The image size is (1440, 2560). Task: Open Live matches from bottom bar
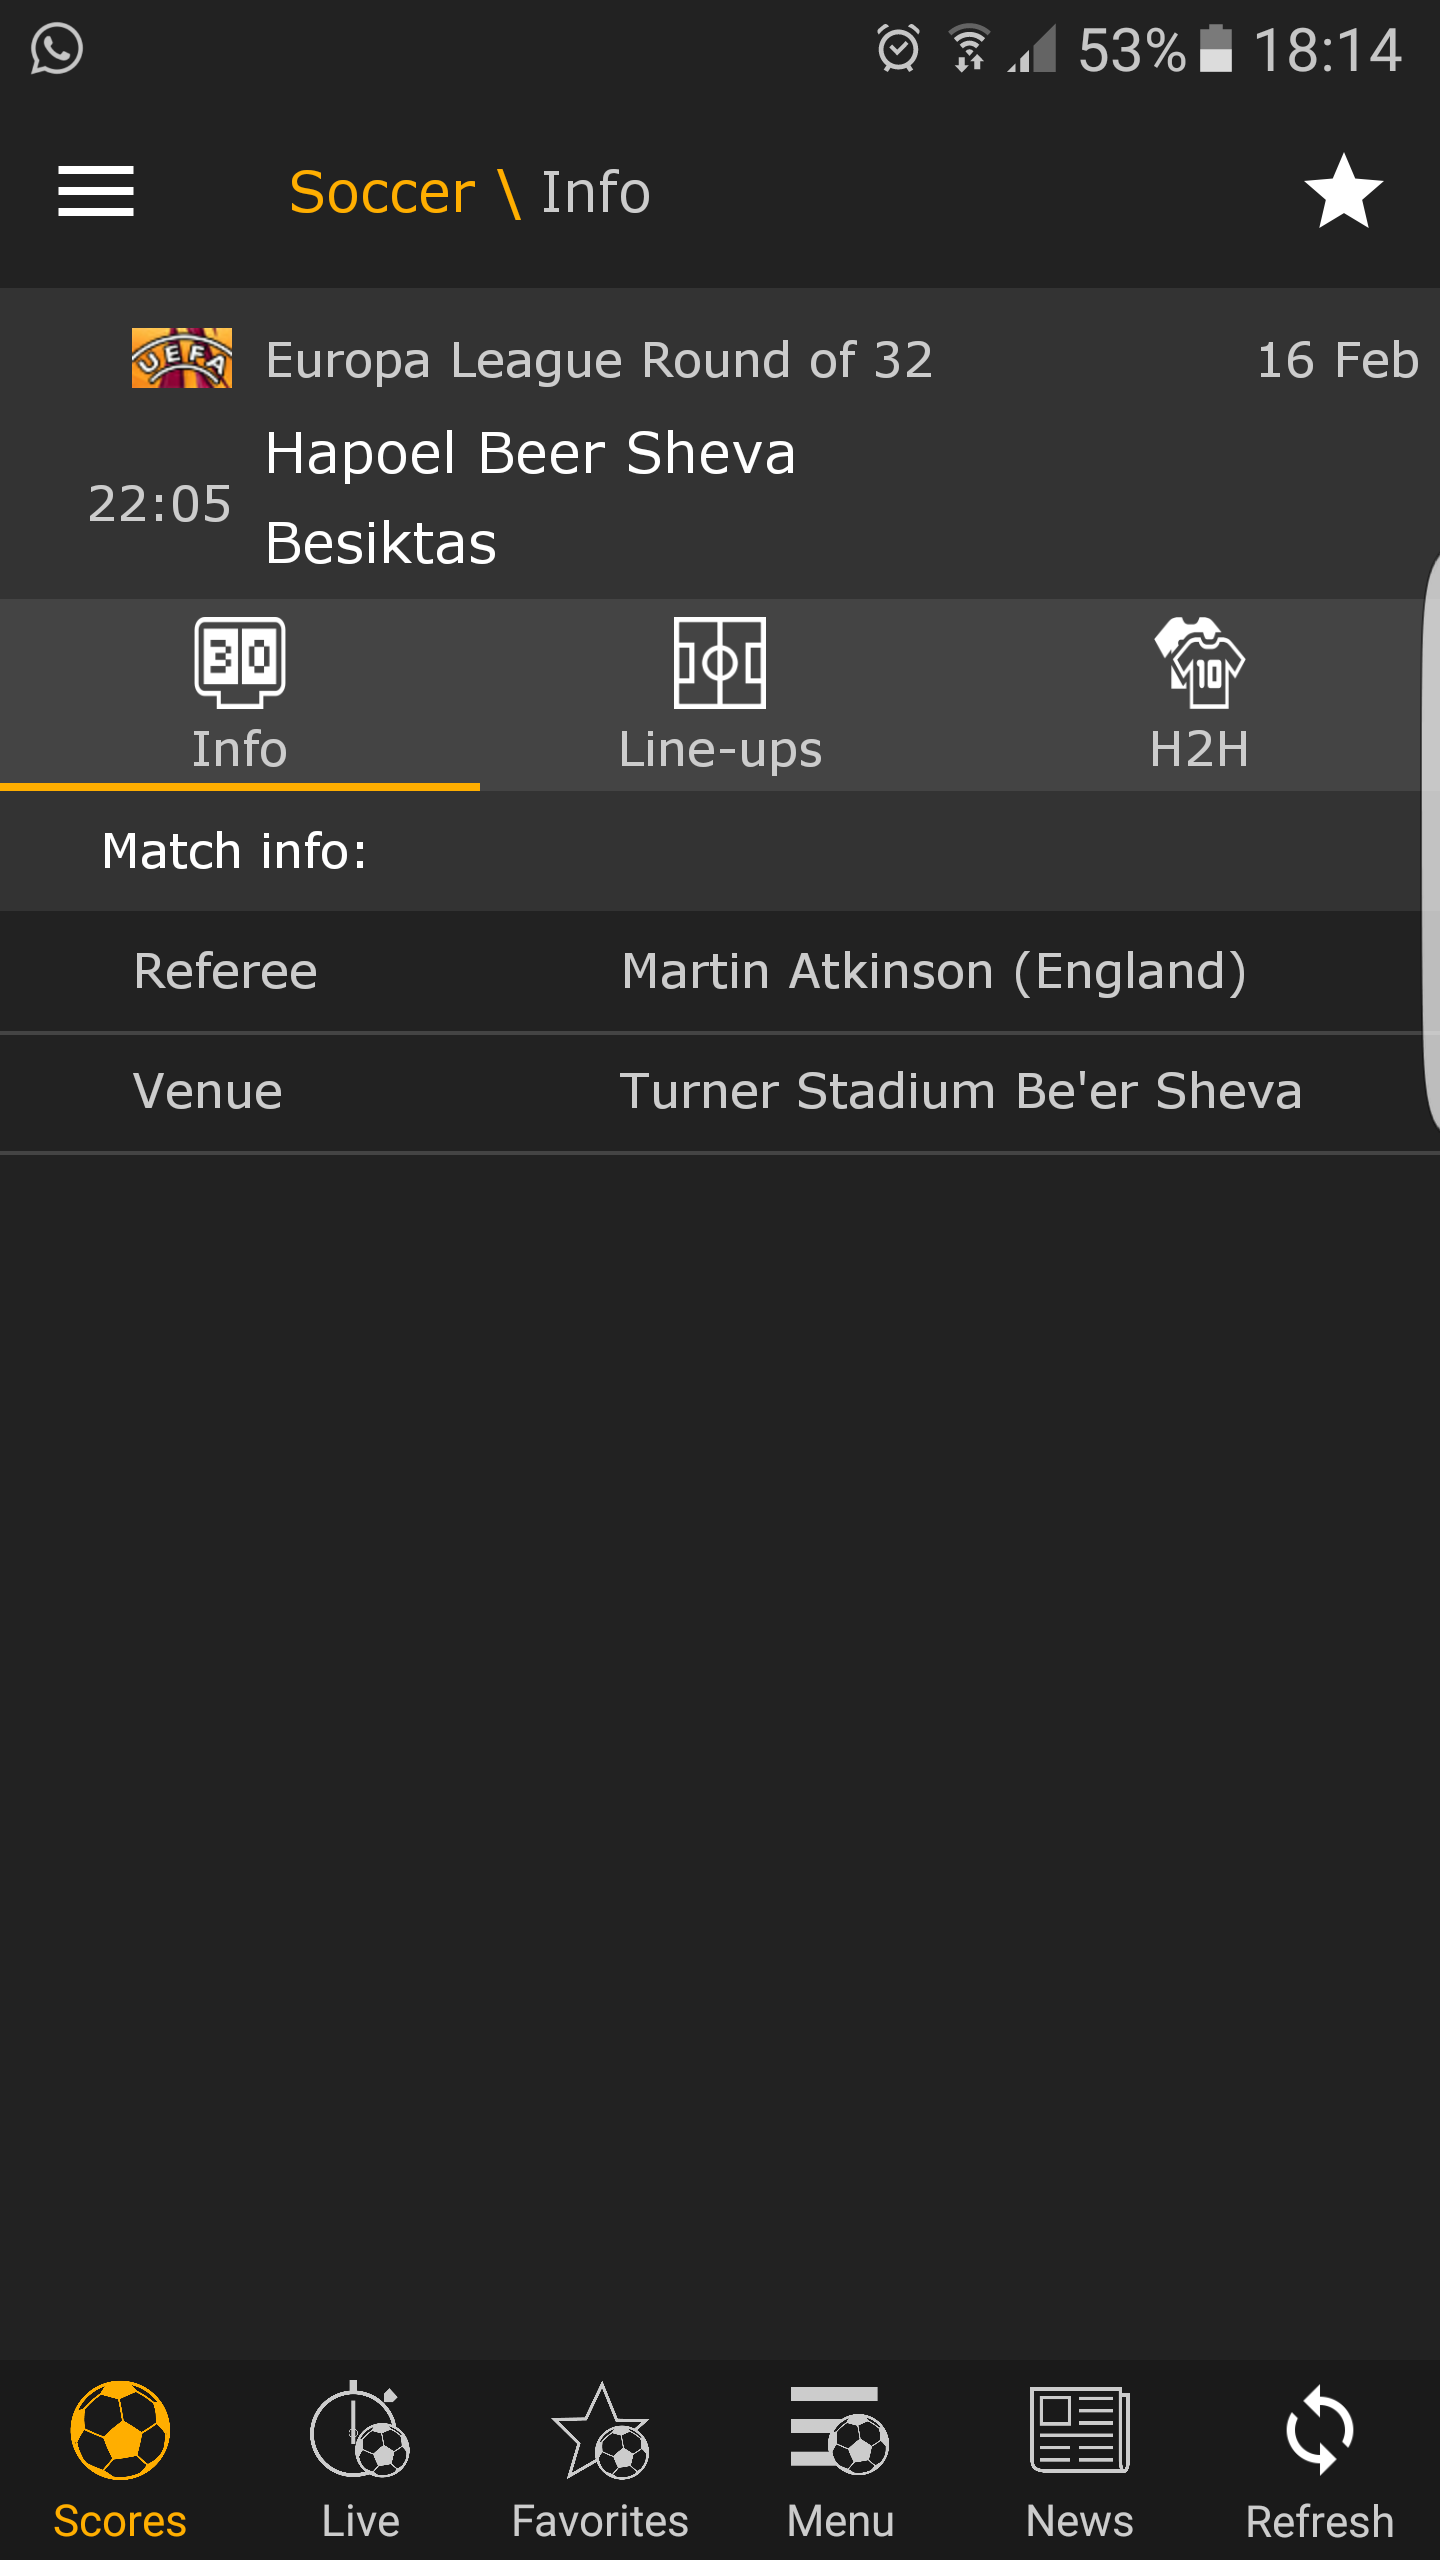click(360, 2461)
